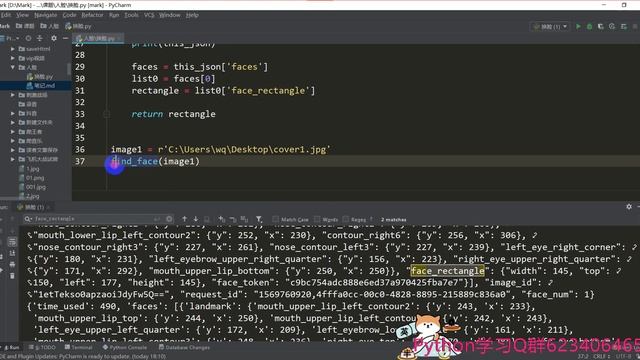Open the Project view selector dropdown

(11, 38)
